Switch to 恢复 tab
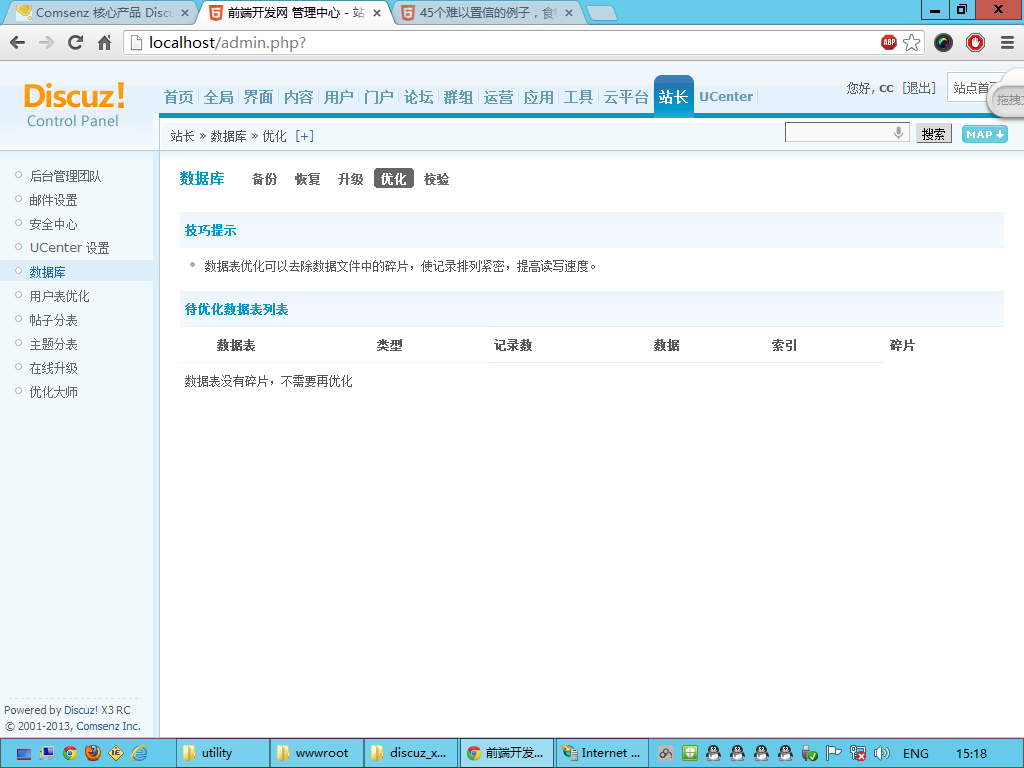1024x768 pixels. (308, 179)
